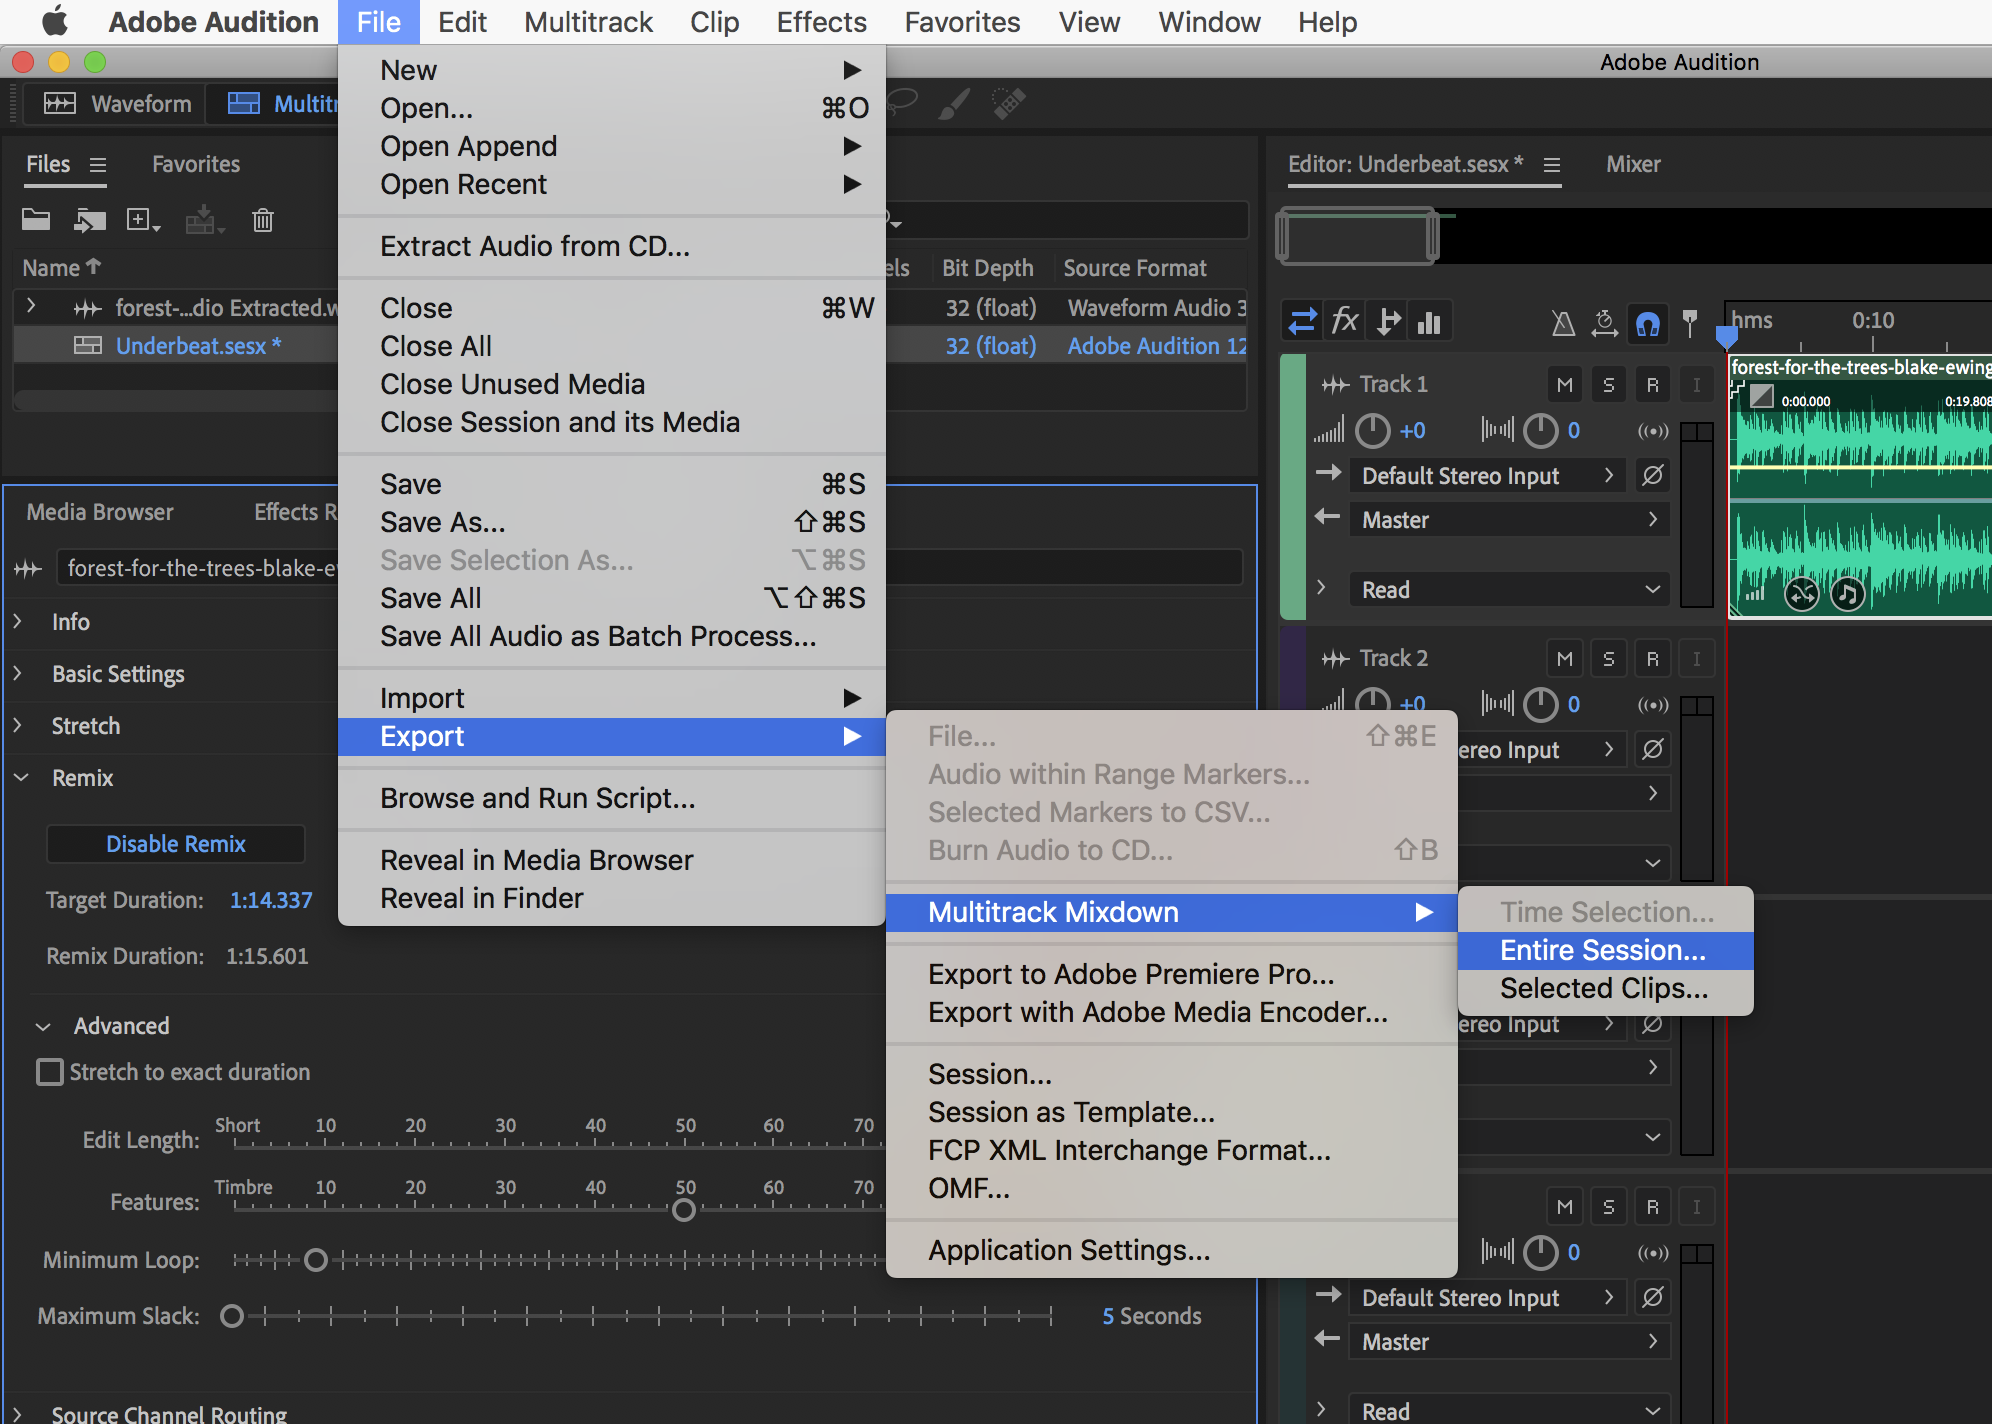The image size is (1992, 1424).
Task: Click the music note icon on the clip
Action: point(1847,594)
